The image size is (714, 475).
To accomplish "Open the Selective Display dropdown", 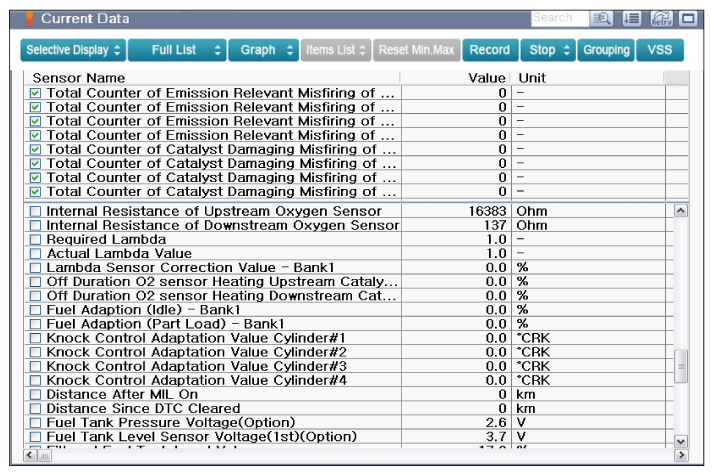I will (73, 50).
